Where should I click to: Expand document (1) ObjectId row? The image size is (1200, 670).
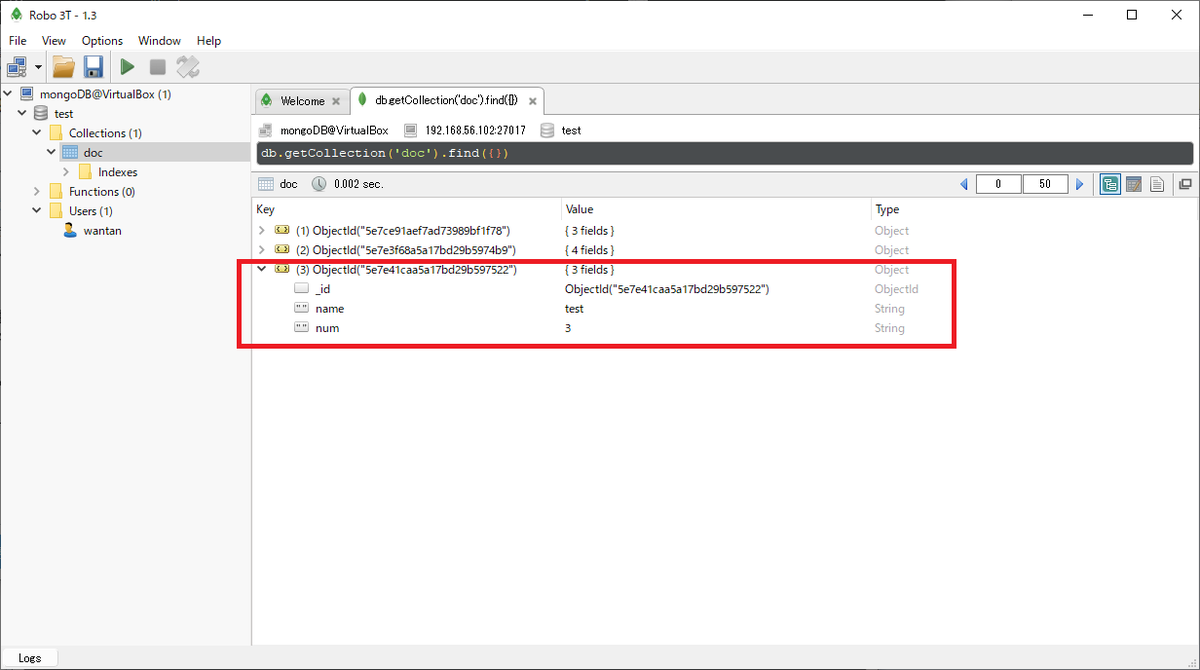(x=262, y=231)
